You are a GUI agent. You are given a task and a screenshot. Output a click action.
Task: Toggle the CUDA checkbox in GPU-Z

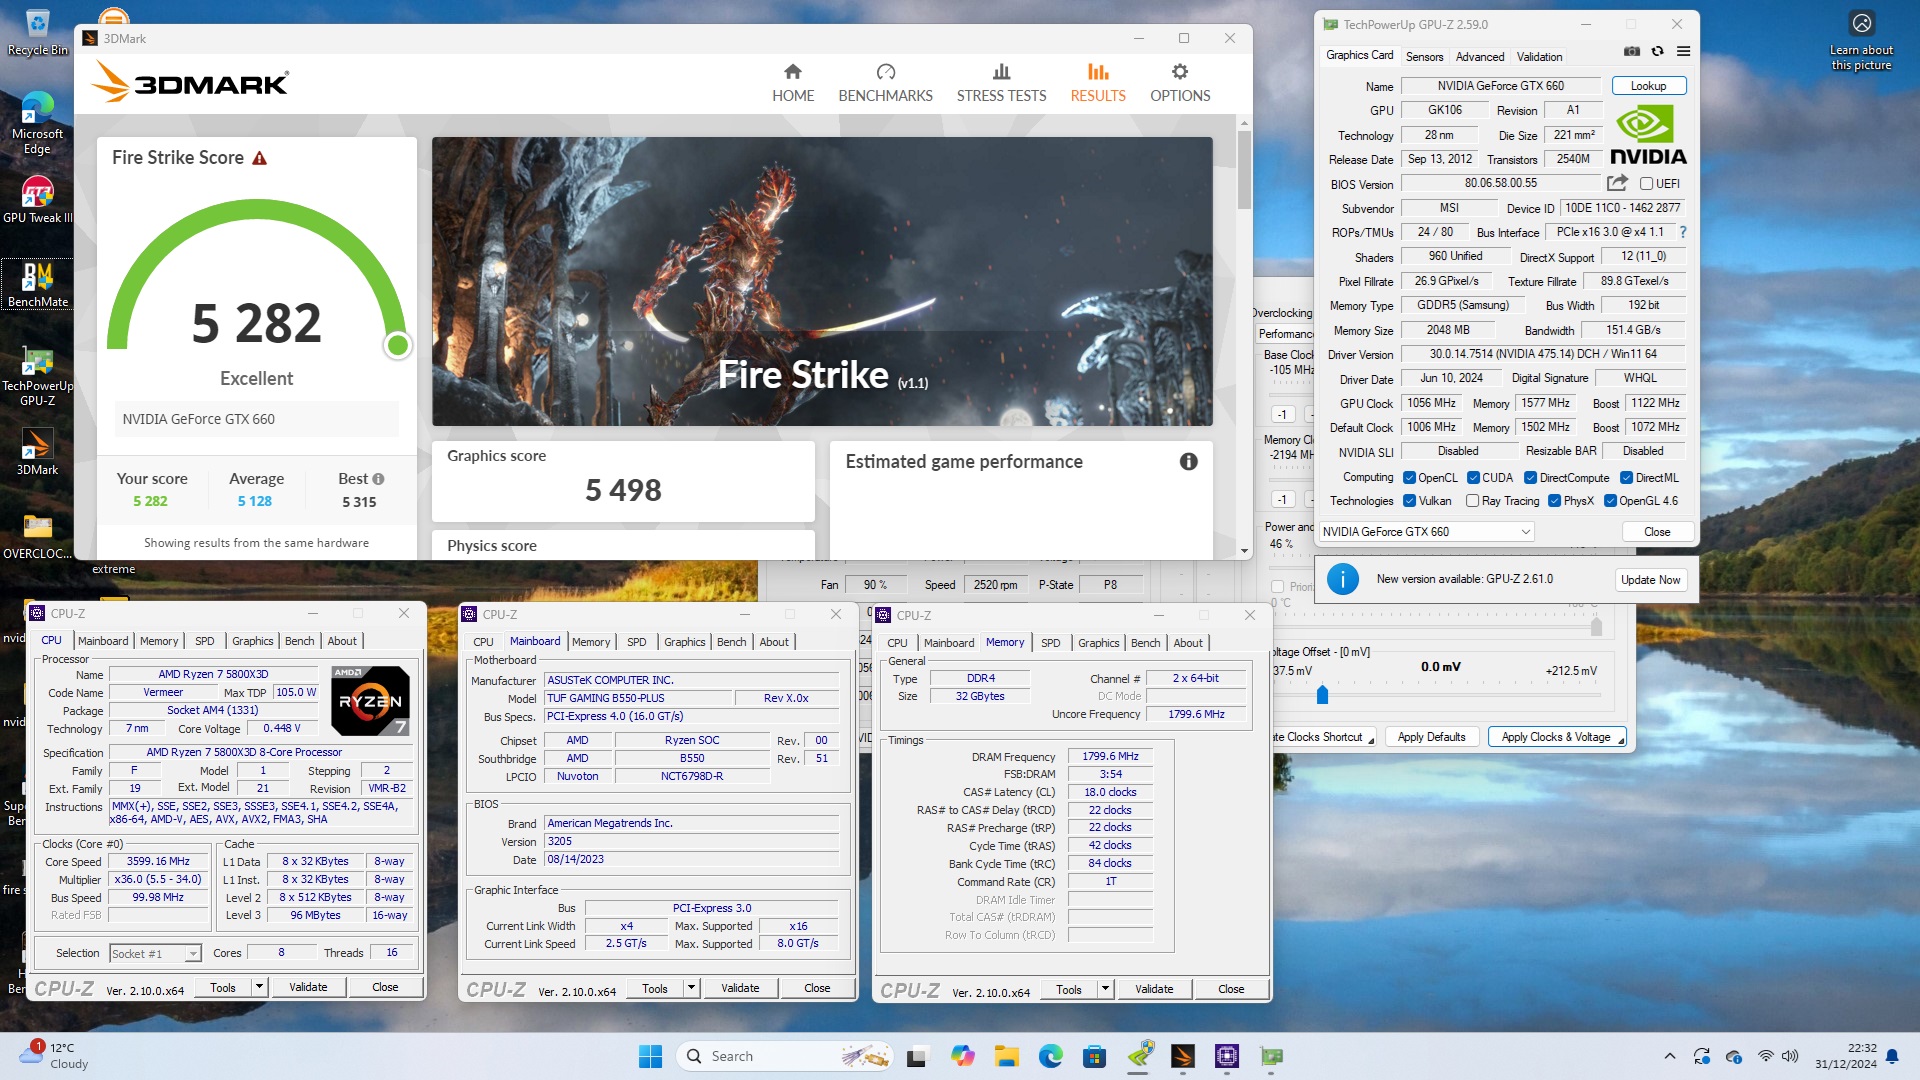pos(1473,478)
